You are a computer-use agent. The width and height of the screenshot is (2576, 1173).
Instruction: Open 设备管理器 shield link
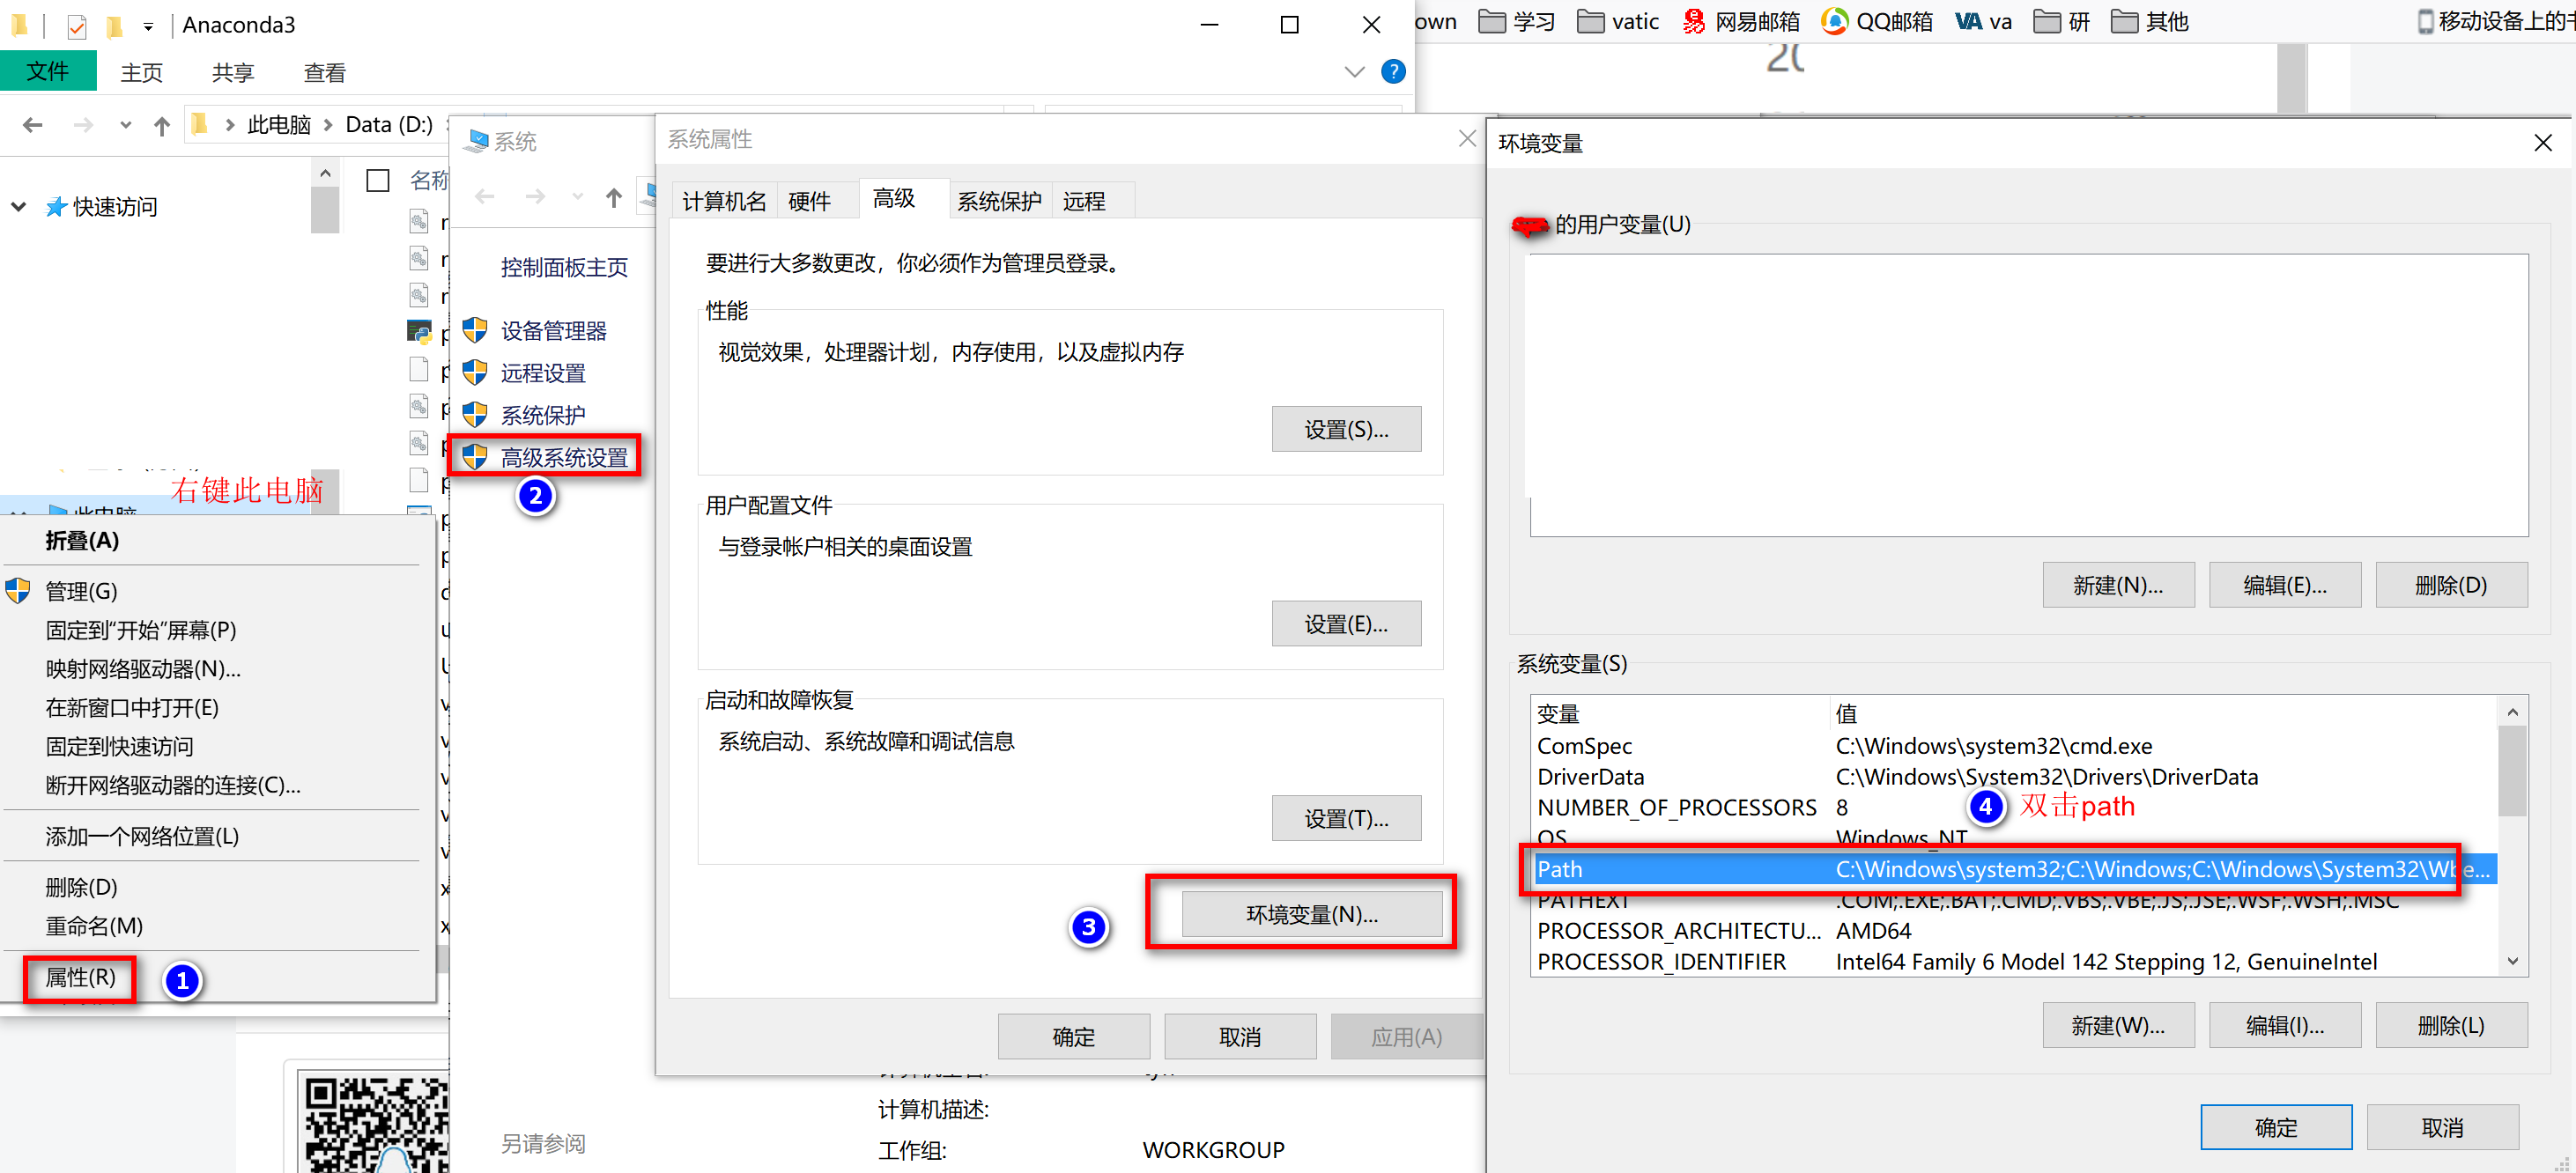tap(552, 331)
